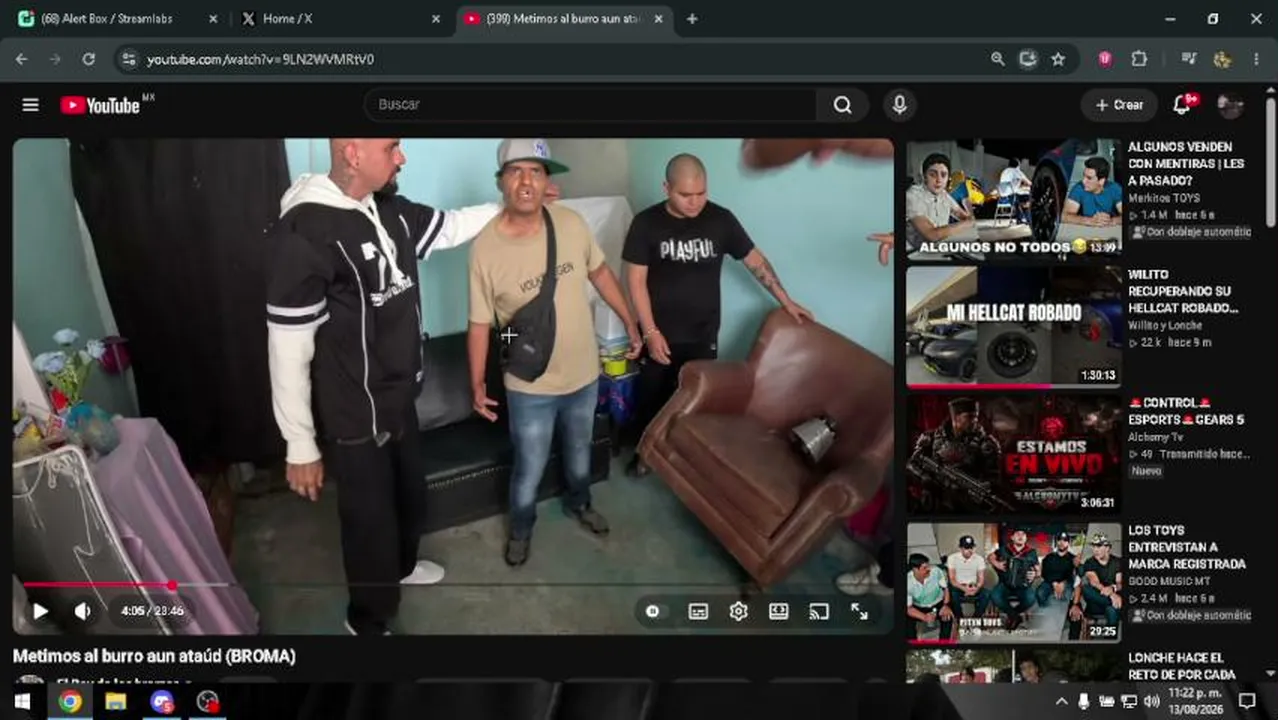
Task: Switch to the Home / X tab
Action: click(340, 19)
